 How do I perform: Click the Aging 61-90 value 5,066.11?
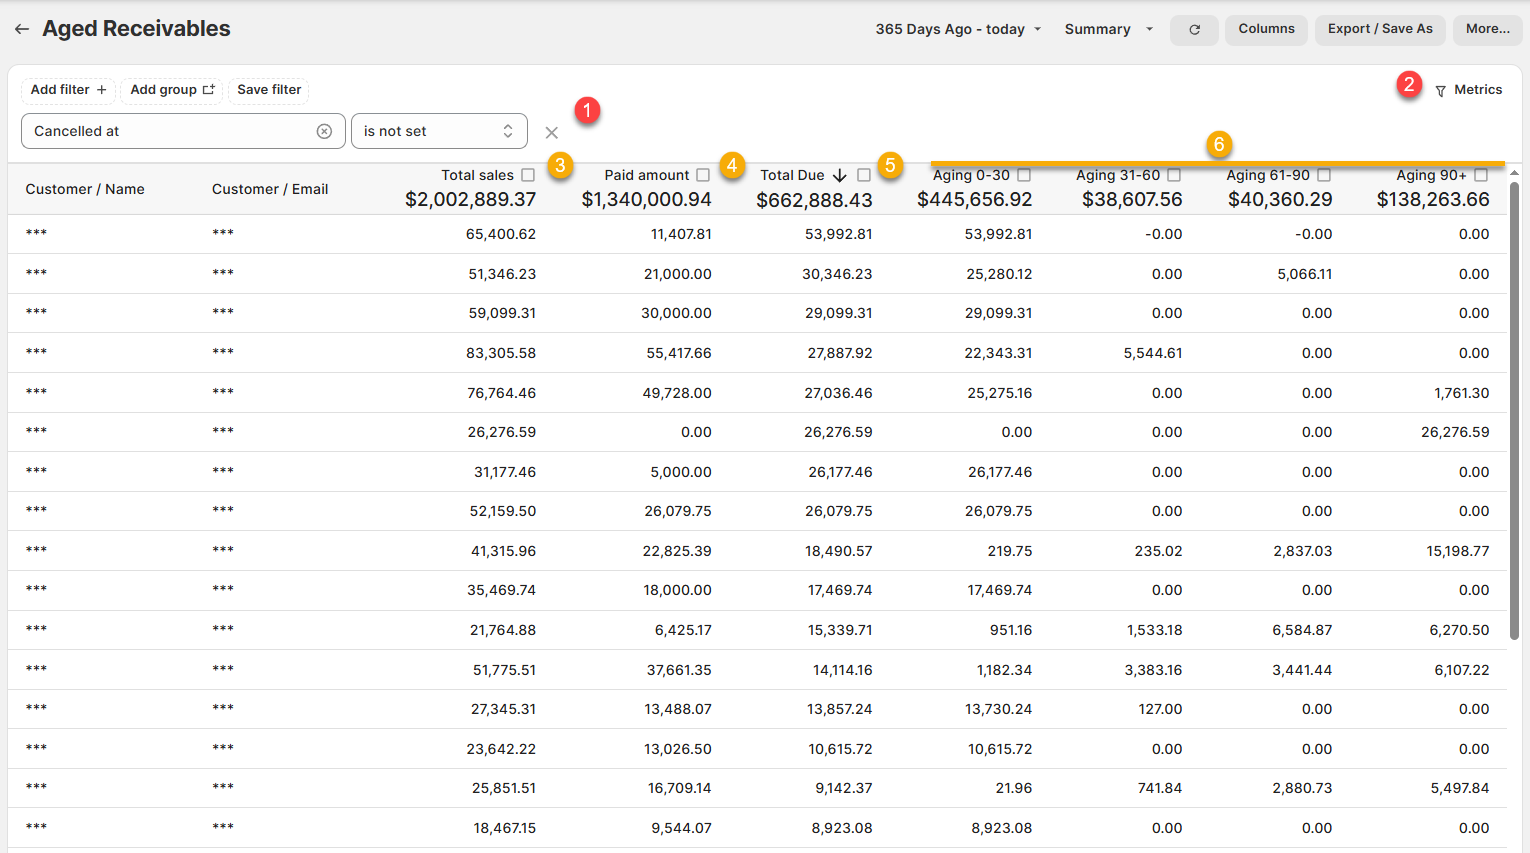point(1304,274)
